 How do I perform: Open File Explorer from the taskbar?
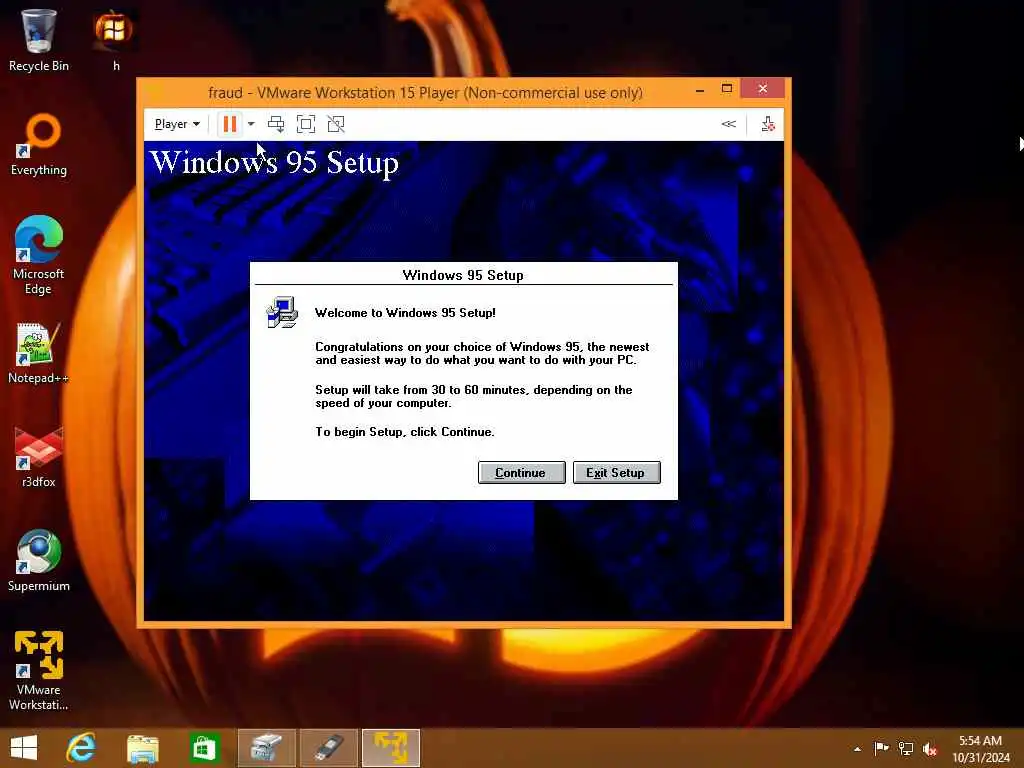click(x=142, y=748)
